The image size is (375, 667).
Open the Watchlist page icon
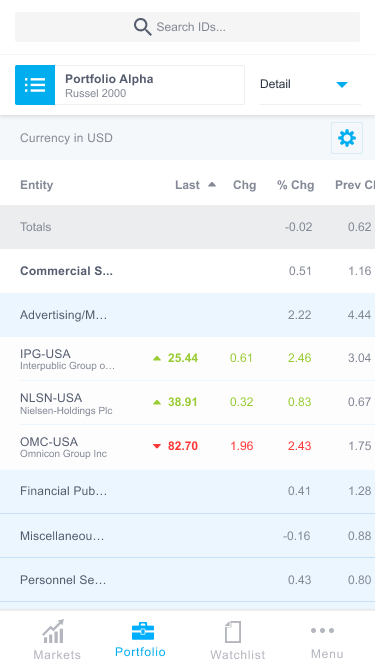coord(233,632)
